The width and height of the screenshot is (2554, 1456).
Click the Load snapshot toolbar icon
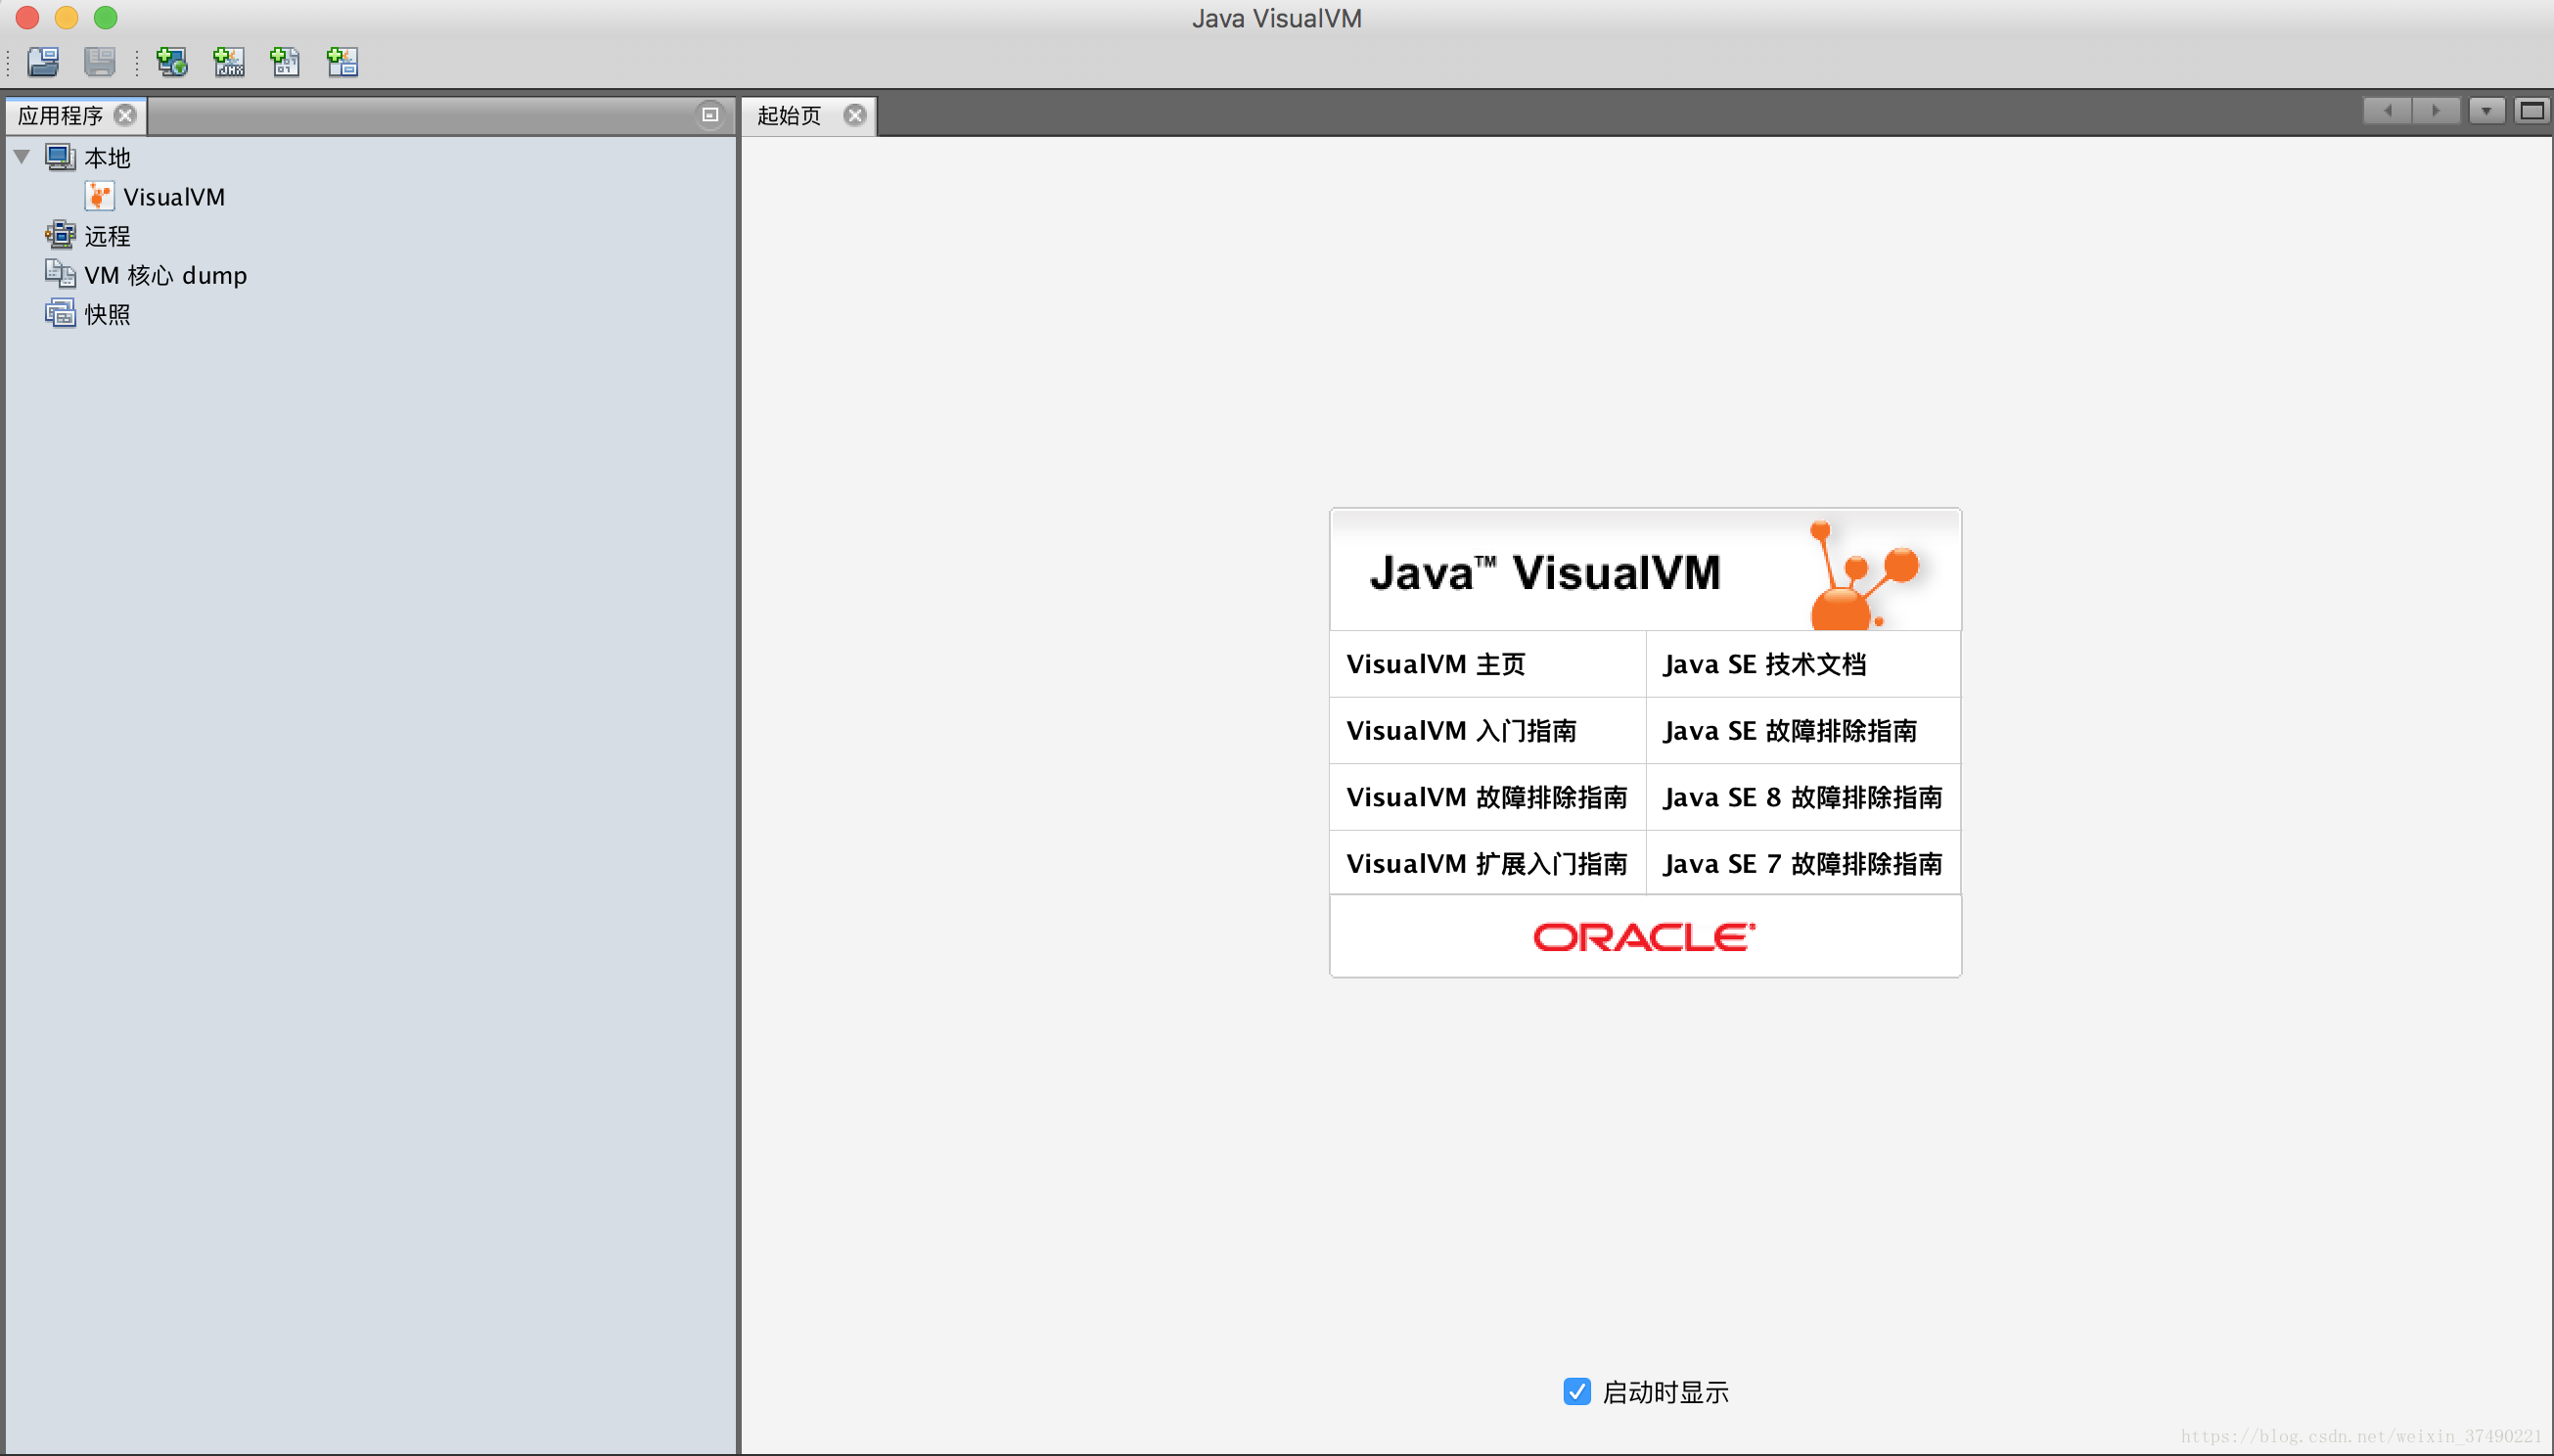43,62
